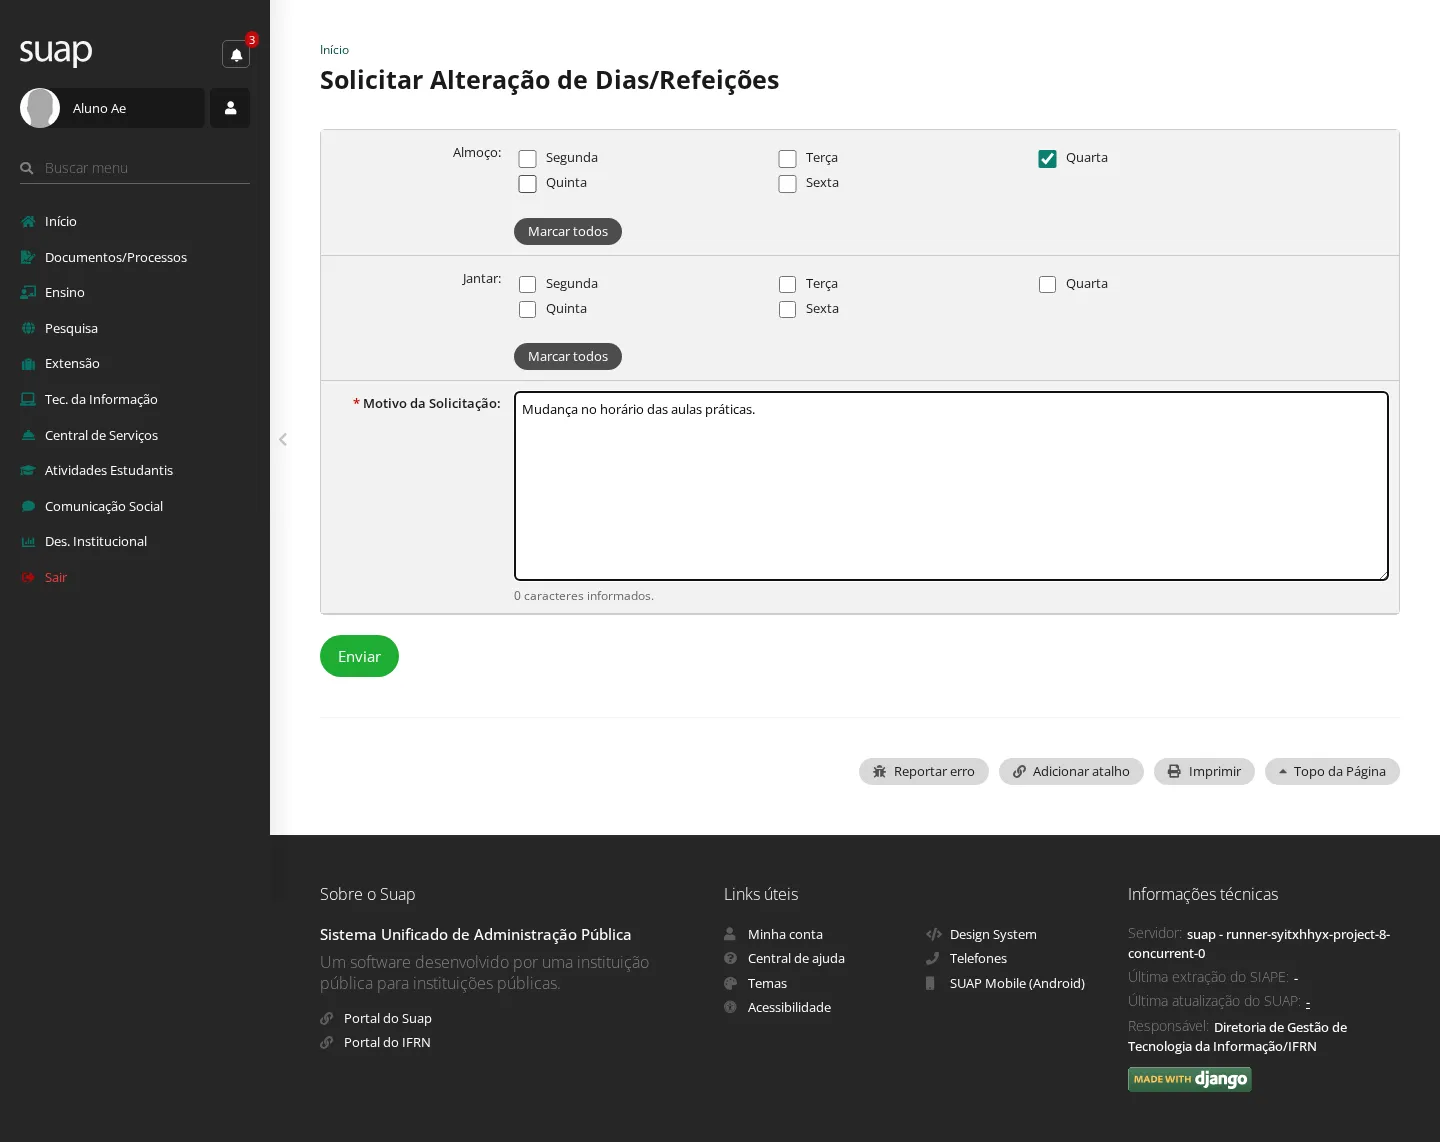1440x1142 pixels.
Task: Click the Documentos/Processos icon
Action: tap(28, 257)
